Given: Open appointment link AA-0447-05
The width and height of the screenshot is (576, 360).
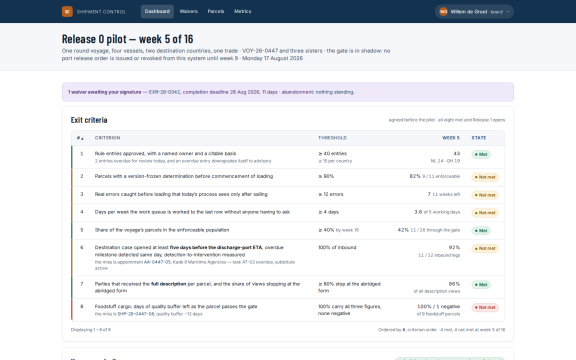Looking at the screenshot, I should [x=157, y=262].
